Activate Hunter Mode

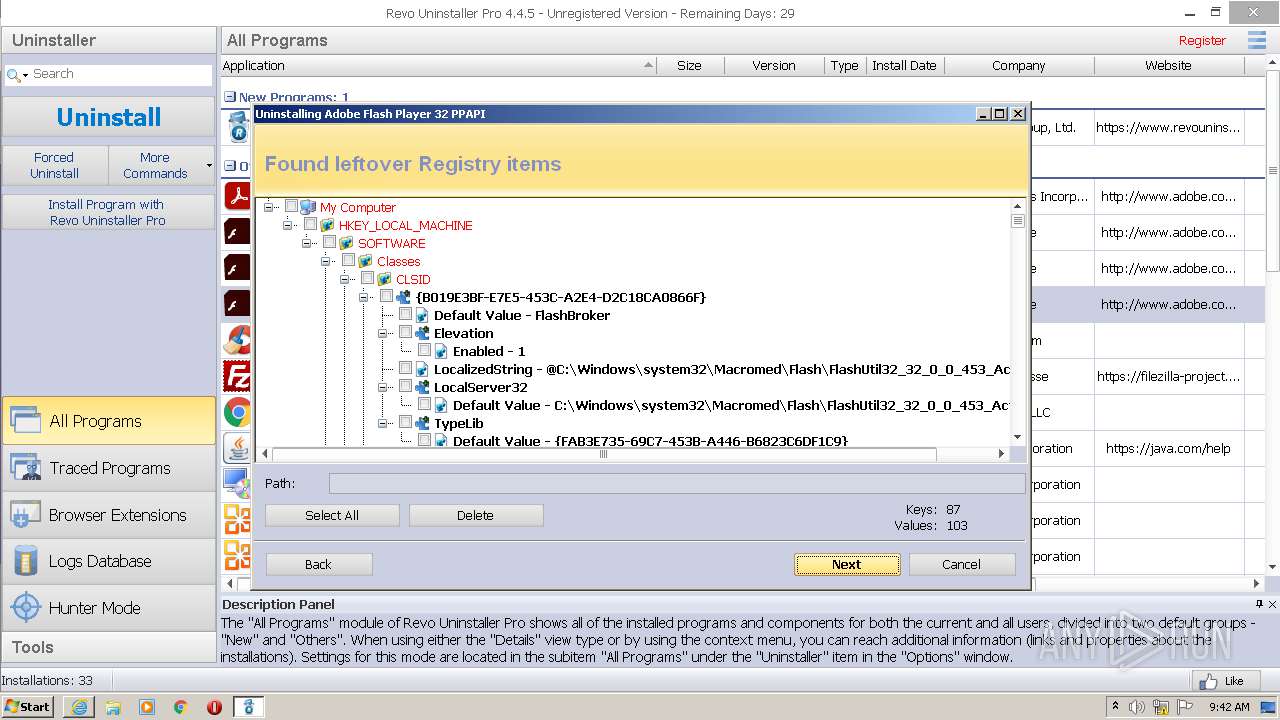point(108,608)
